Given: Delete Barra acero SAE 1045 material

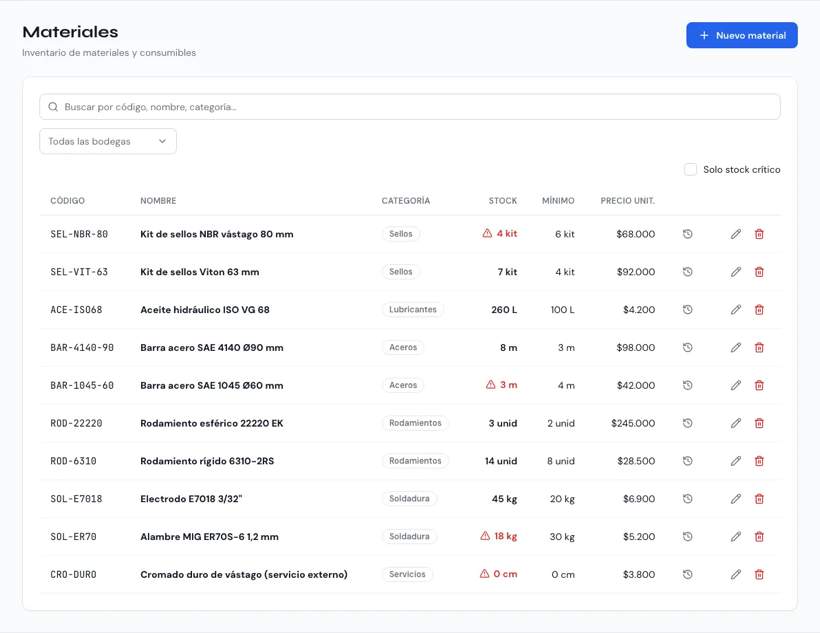Looking at the screenshot, I should (x=759, y=385).
